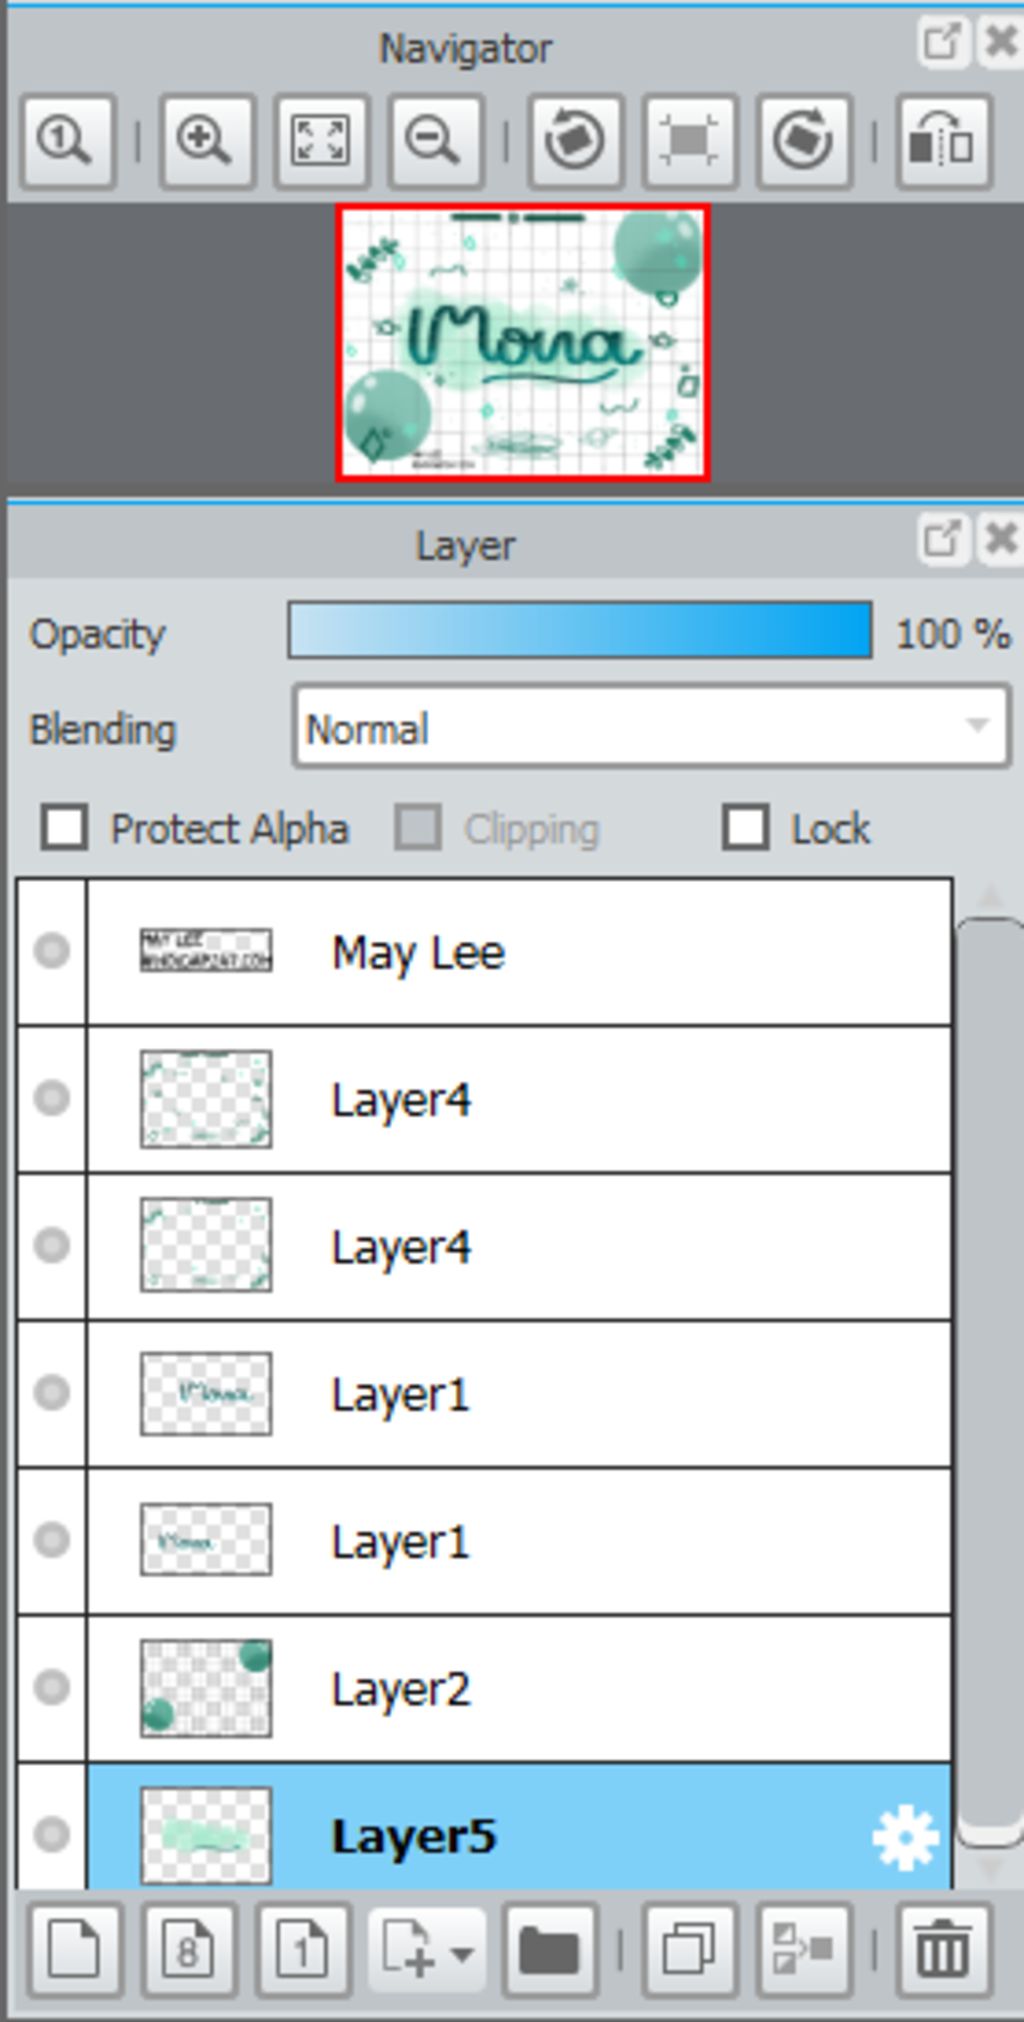Viewport: 1024px width, 2022px height.
Task: Rotate canvas view right
Action: click(x=804, y=140)
